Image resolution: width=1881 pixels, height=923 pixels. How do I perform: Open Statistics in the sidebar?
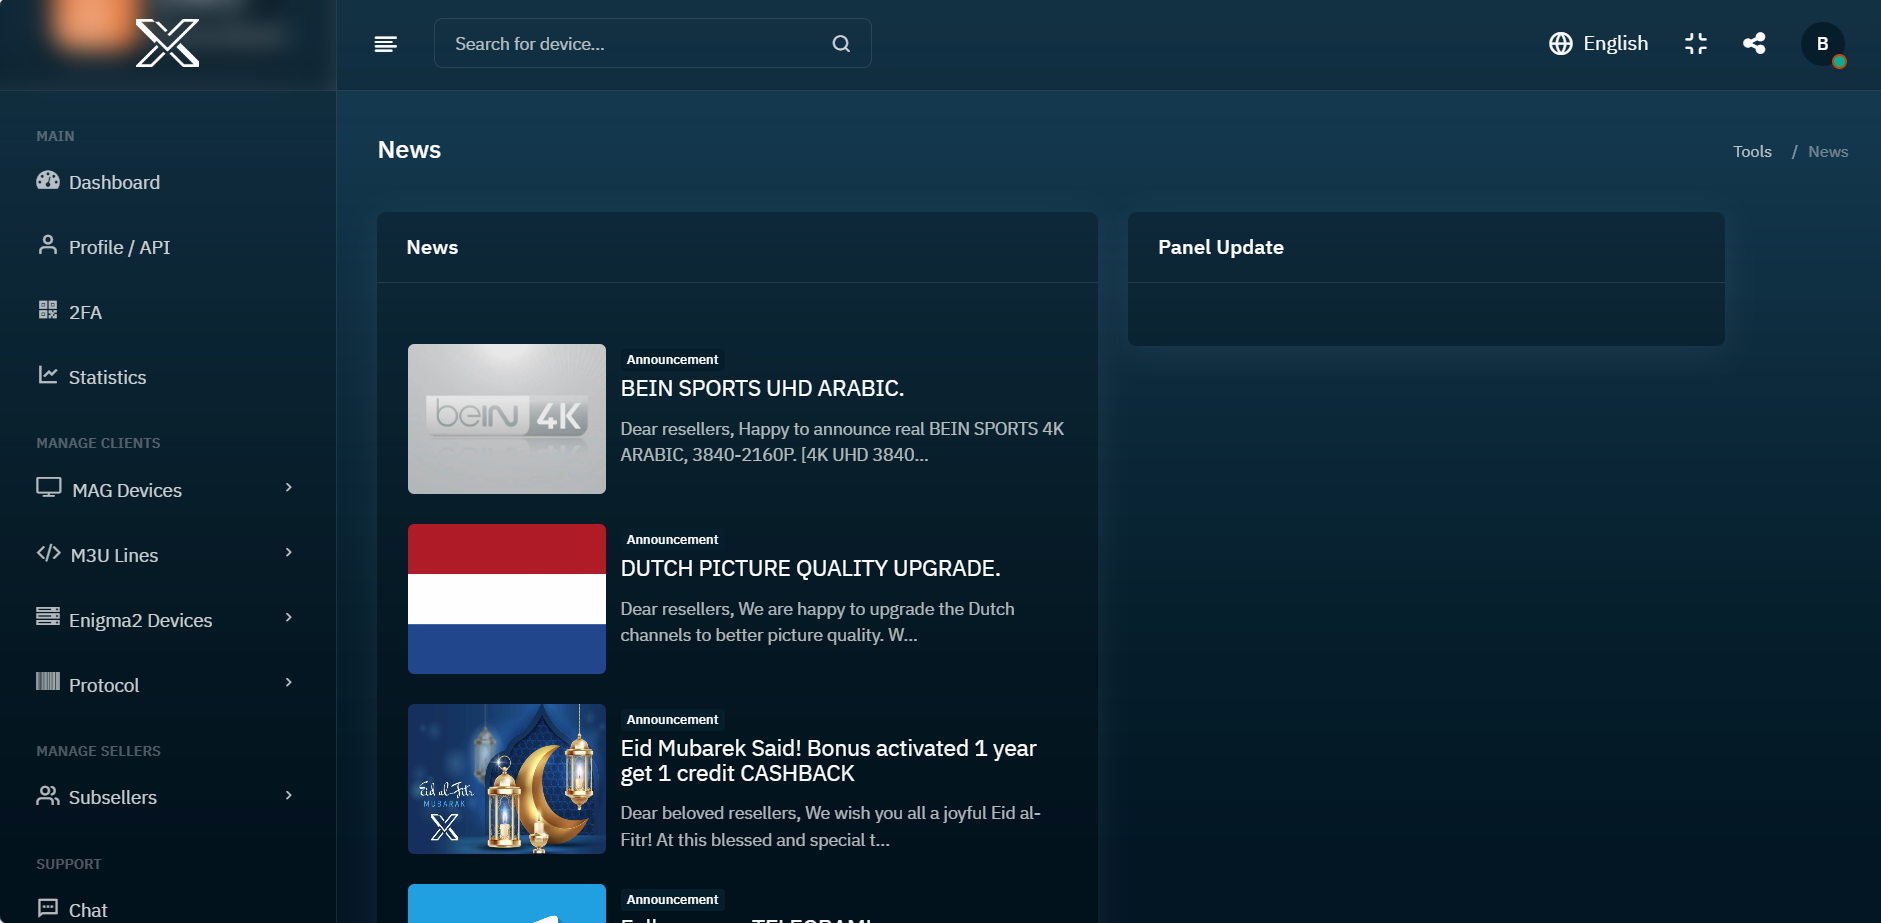click(107, 377)
